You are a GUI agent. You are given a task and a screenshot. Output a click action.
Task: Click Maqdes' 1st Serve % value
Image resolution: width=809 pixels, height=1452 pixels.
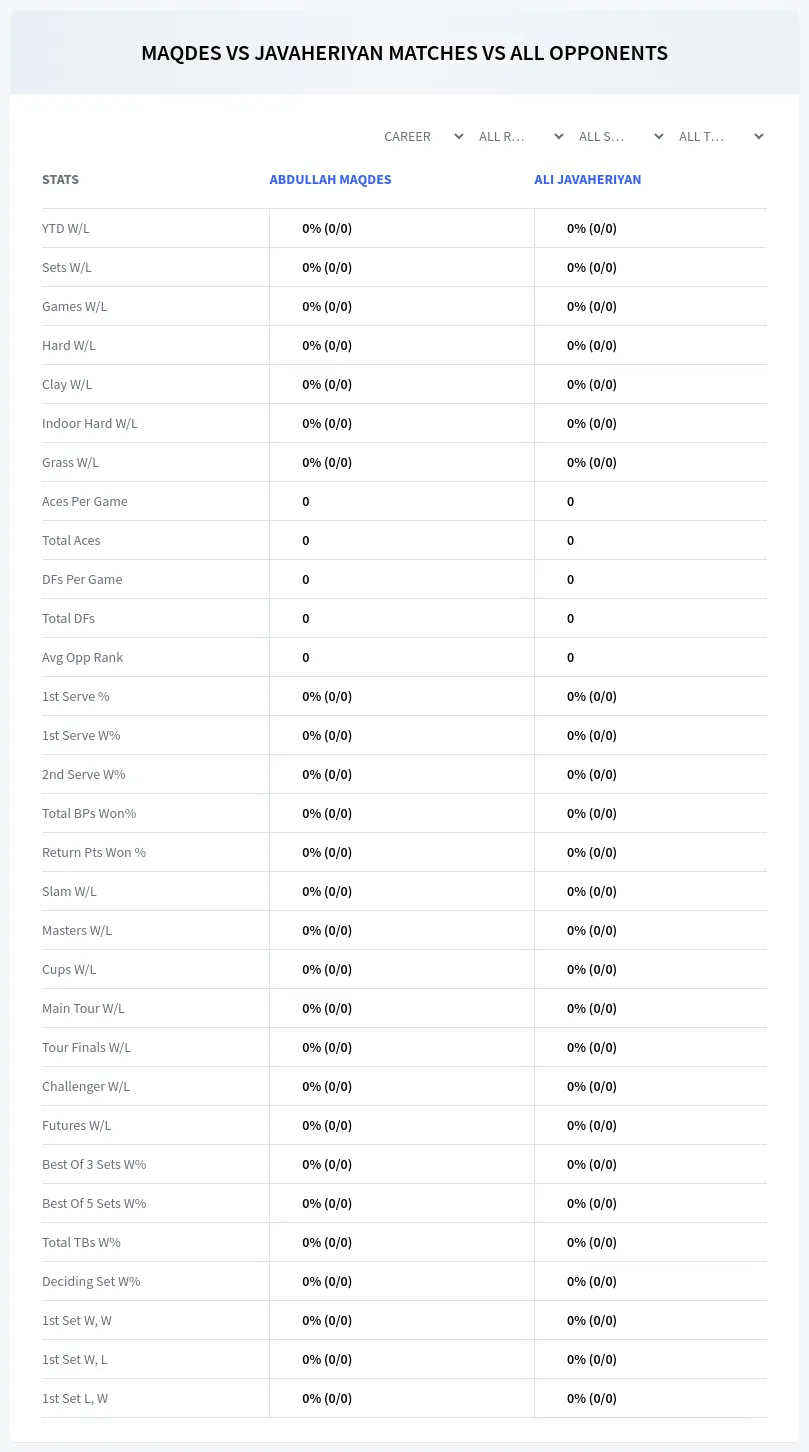(327, 696)
